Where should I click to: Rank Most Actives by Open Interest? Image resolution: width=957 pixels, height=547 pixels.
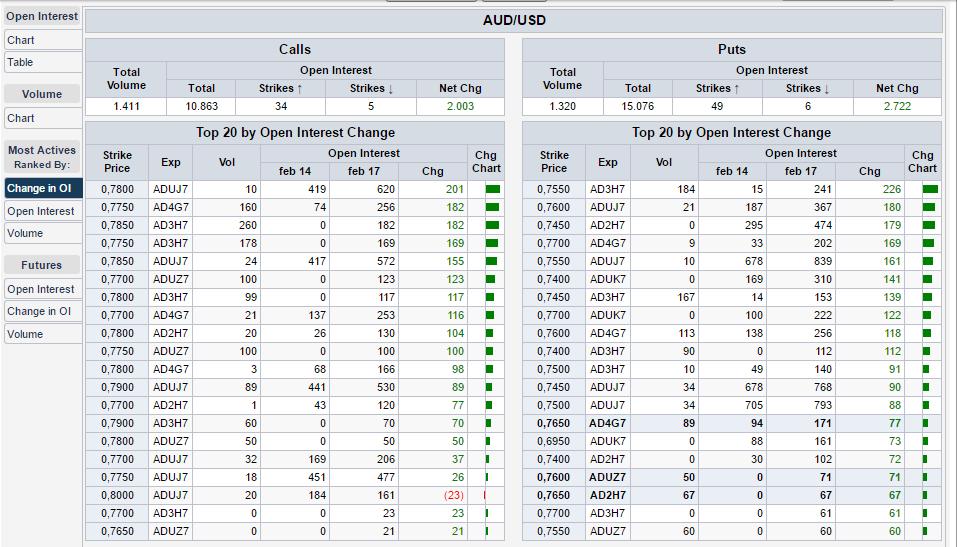[x=41, y=211]
